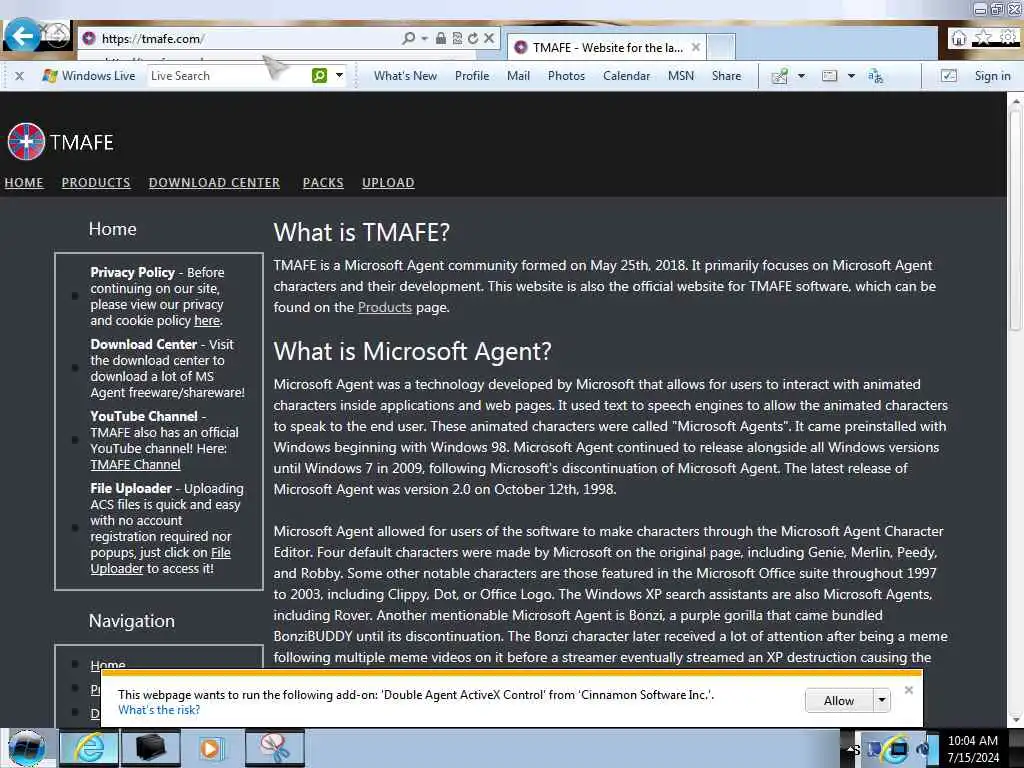Click the privacy policy 'here' link

[207, 321]
